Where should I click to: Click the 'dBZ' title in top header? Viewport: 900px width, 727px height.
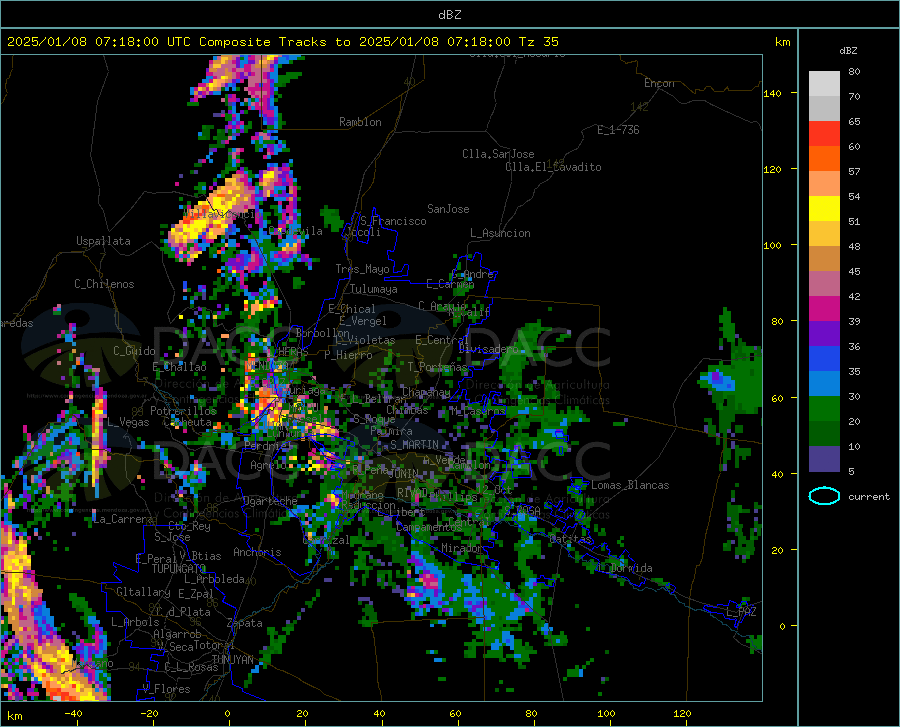pyautogui.click(x=449, y=15)
